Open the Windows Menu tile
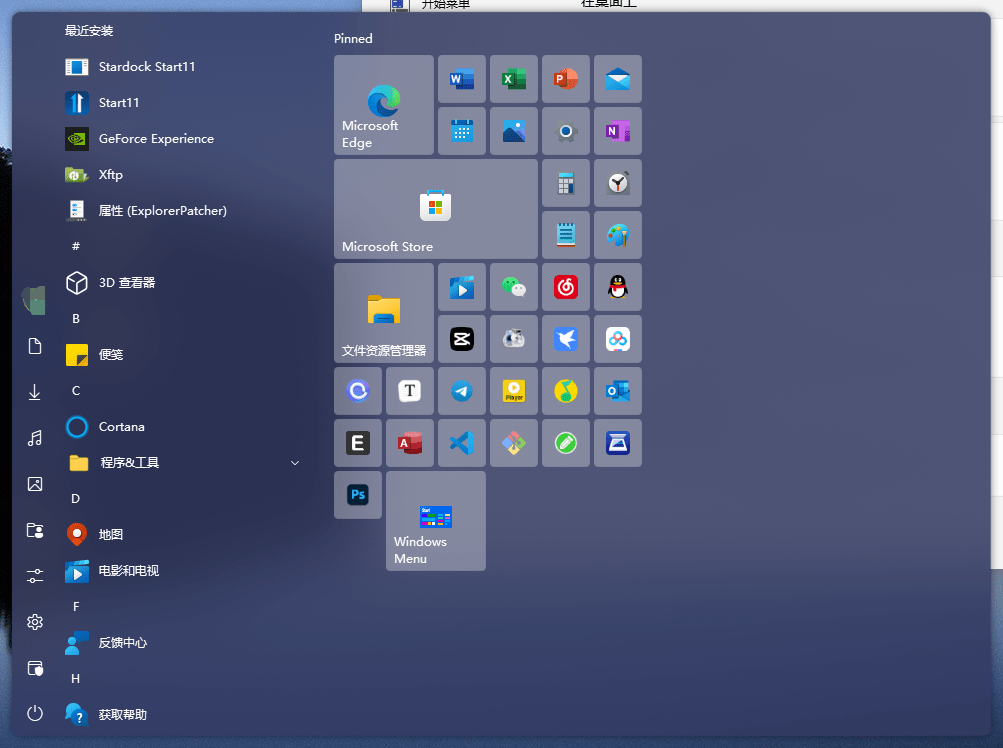The image size is (1003, 748). click(x=436, y=521)
